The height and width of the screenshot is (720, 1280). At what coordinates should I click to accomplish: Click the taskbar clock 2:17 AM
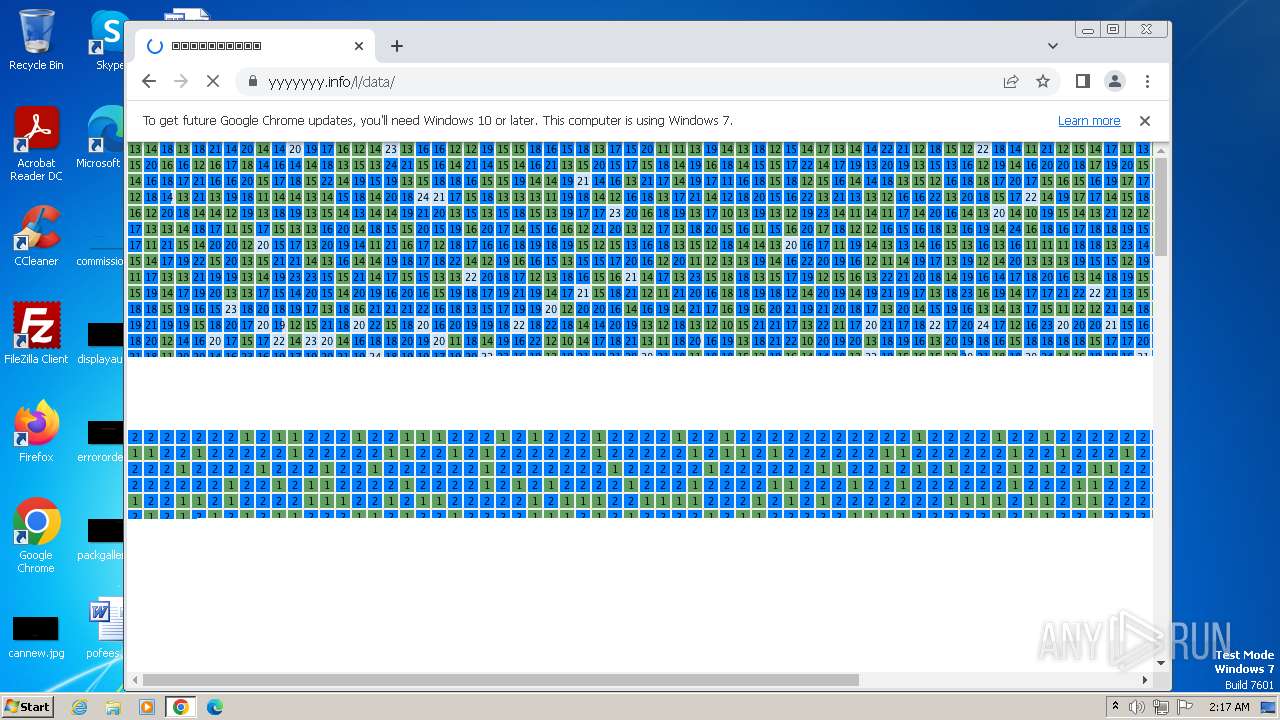coord(1228,707)
